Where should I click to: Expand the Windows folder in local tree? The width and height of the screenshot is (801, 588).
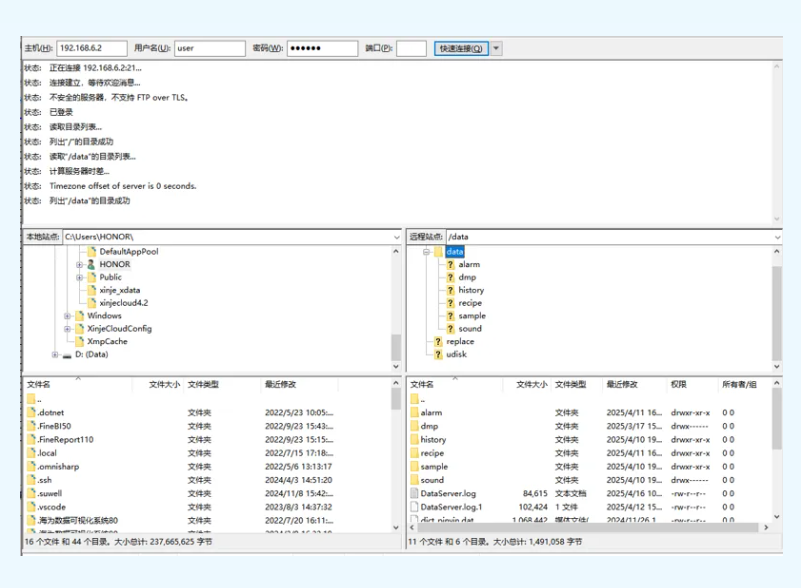[x=67, y=316]
